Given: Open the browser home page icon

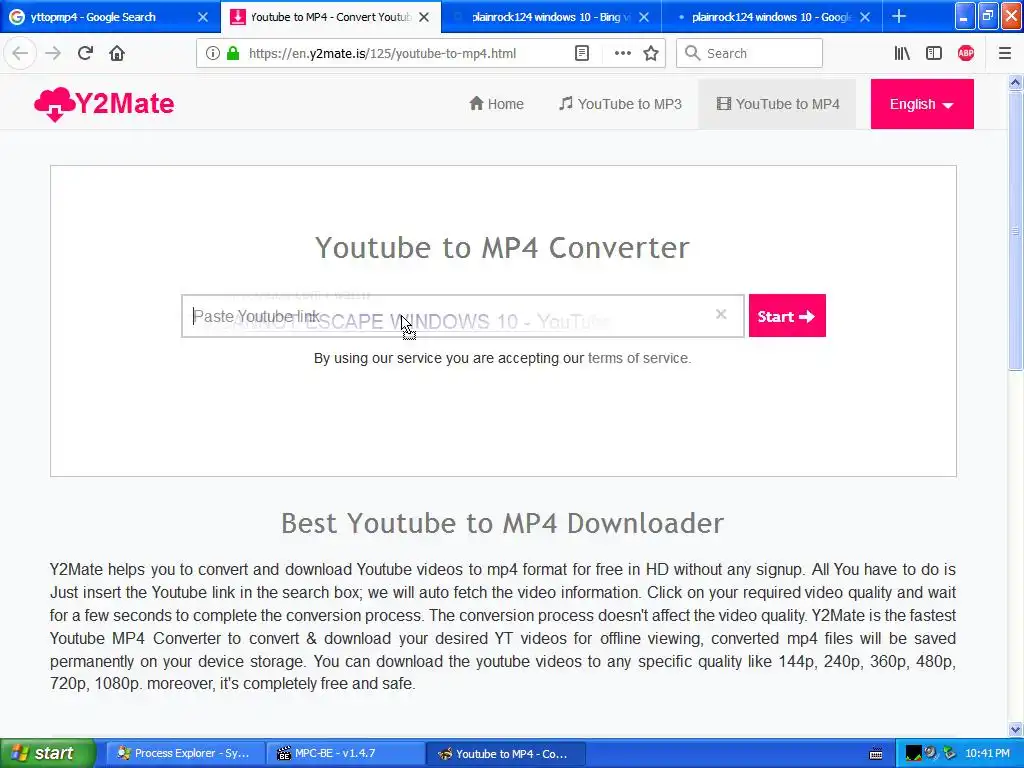Looking at the screenshot, I should 117,53.
